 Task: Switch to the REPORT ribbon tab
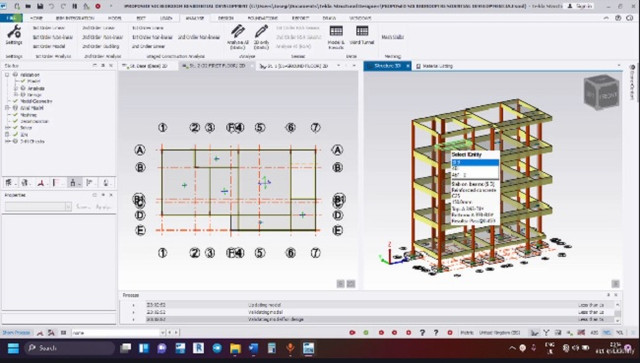tap(300, 18)
